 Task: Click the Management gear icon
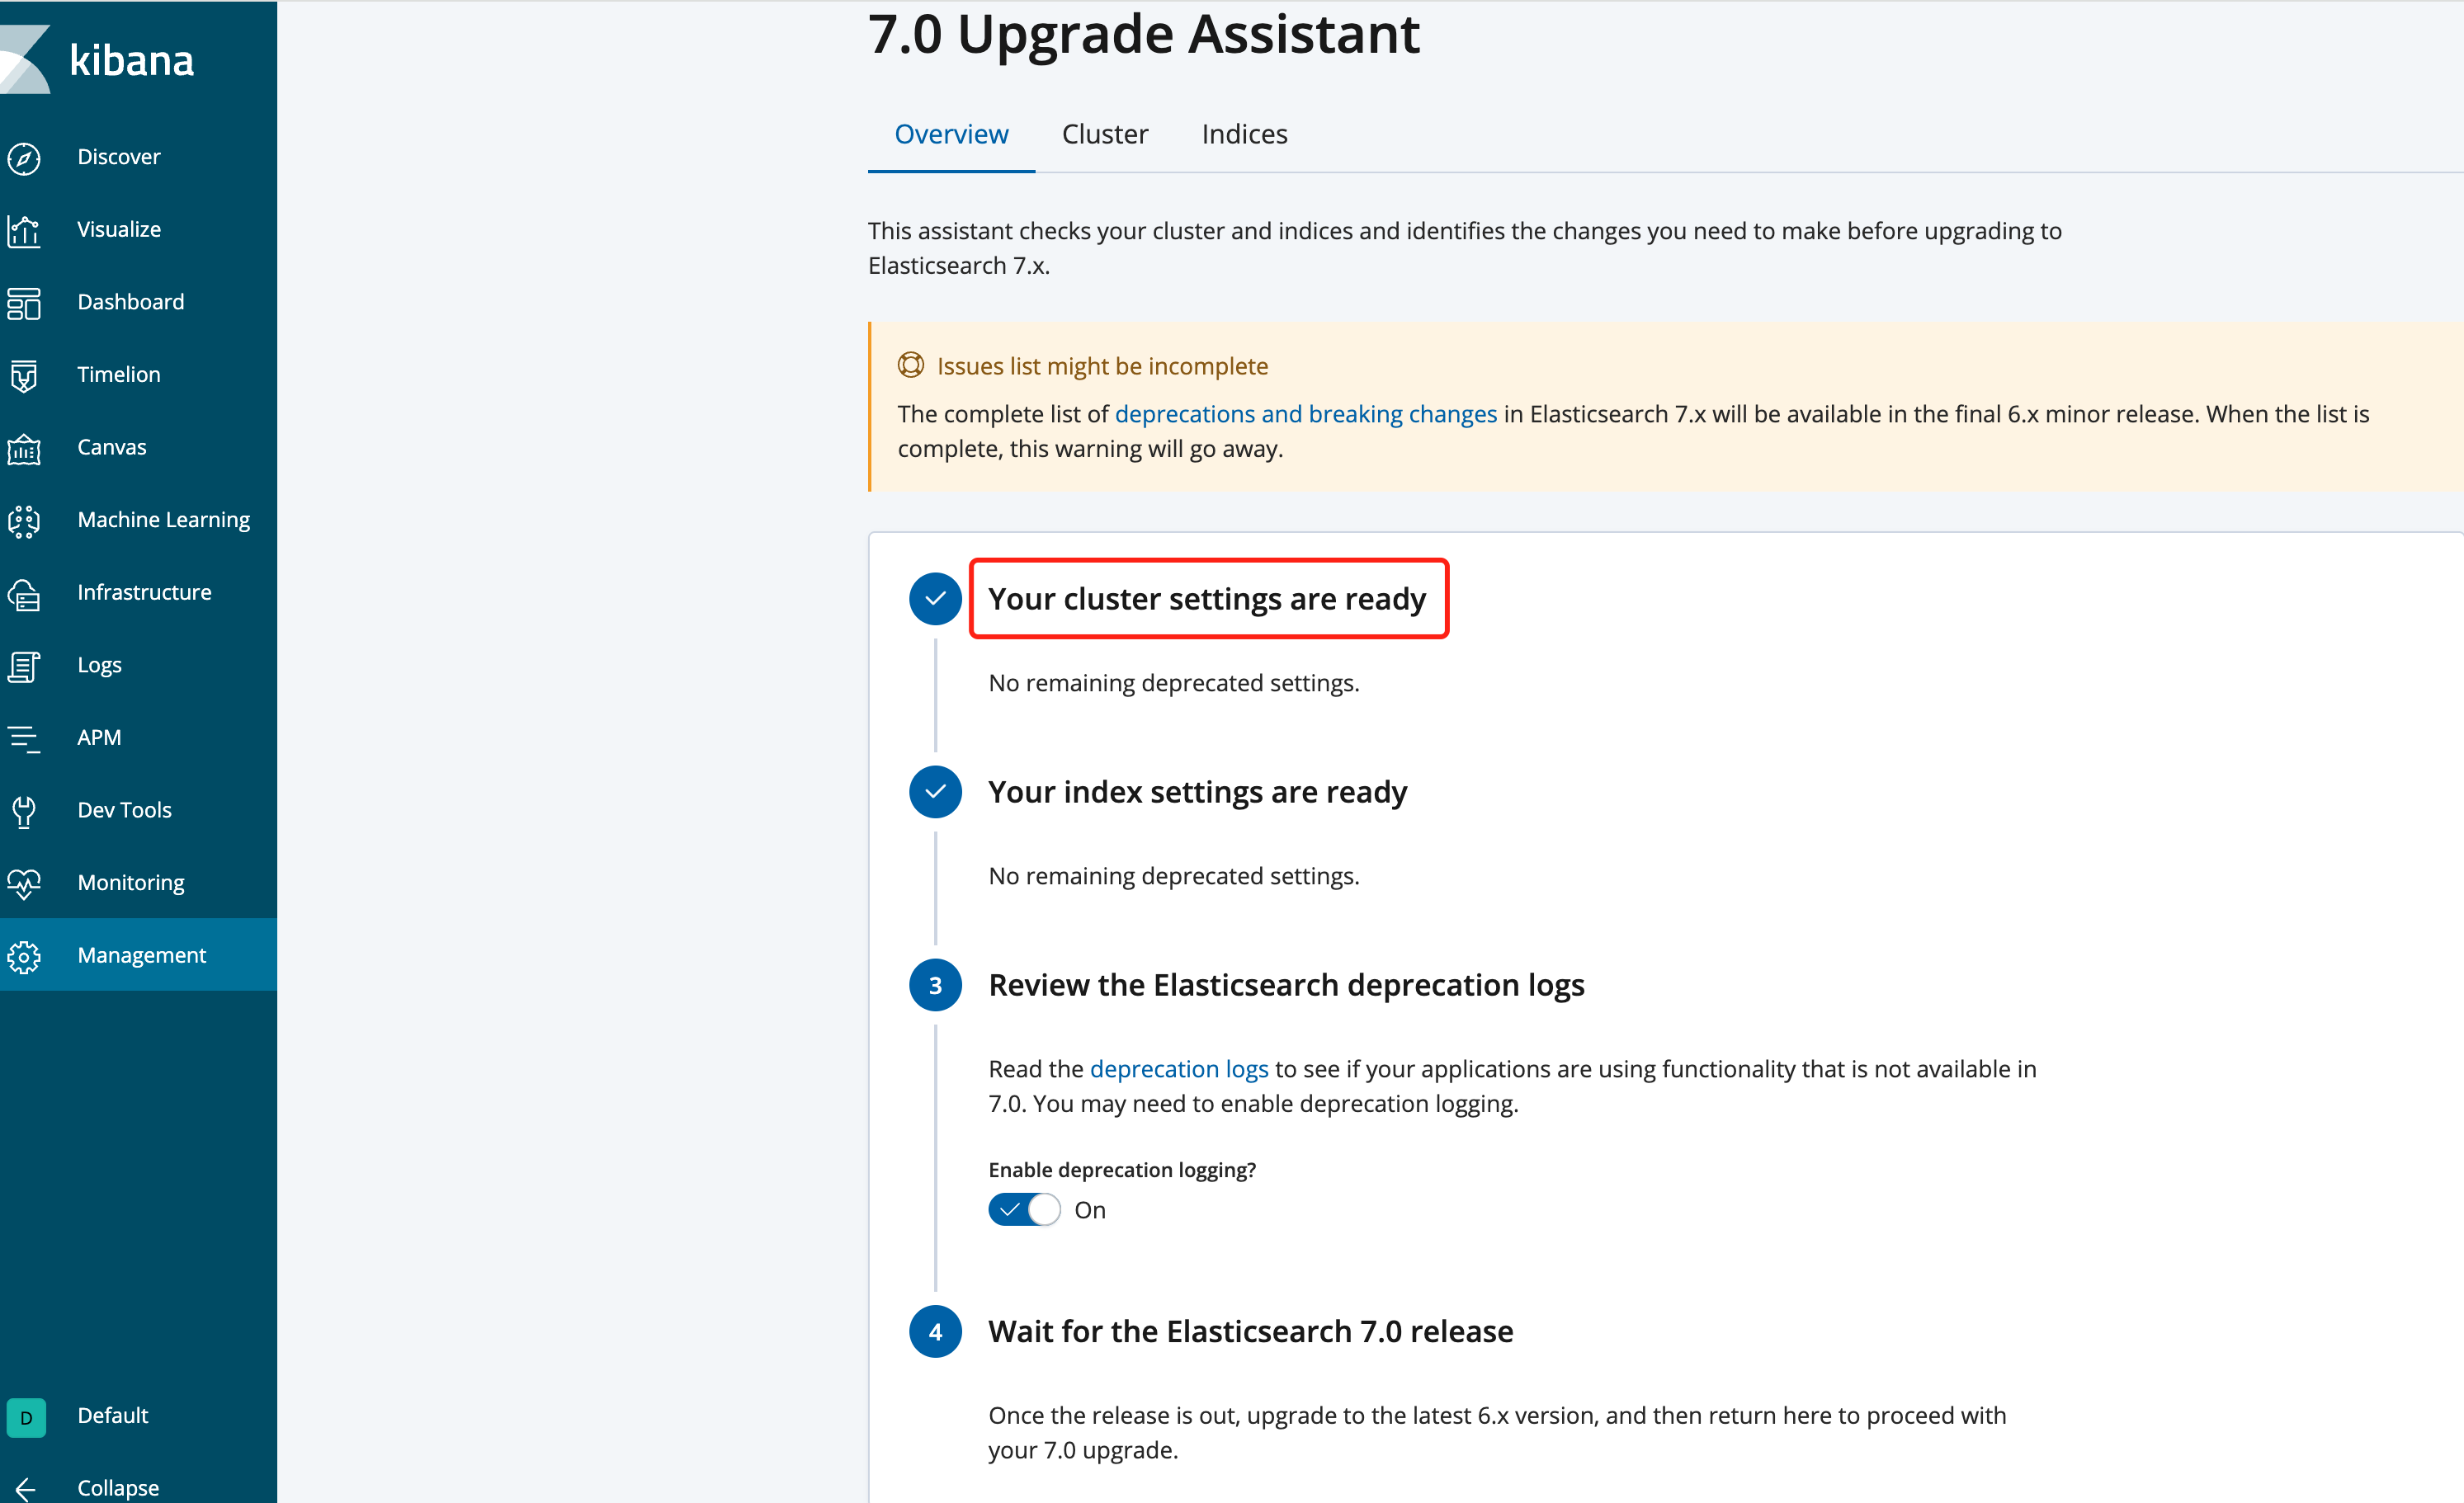[24, 956]
